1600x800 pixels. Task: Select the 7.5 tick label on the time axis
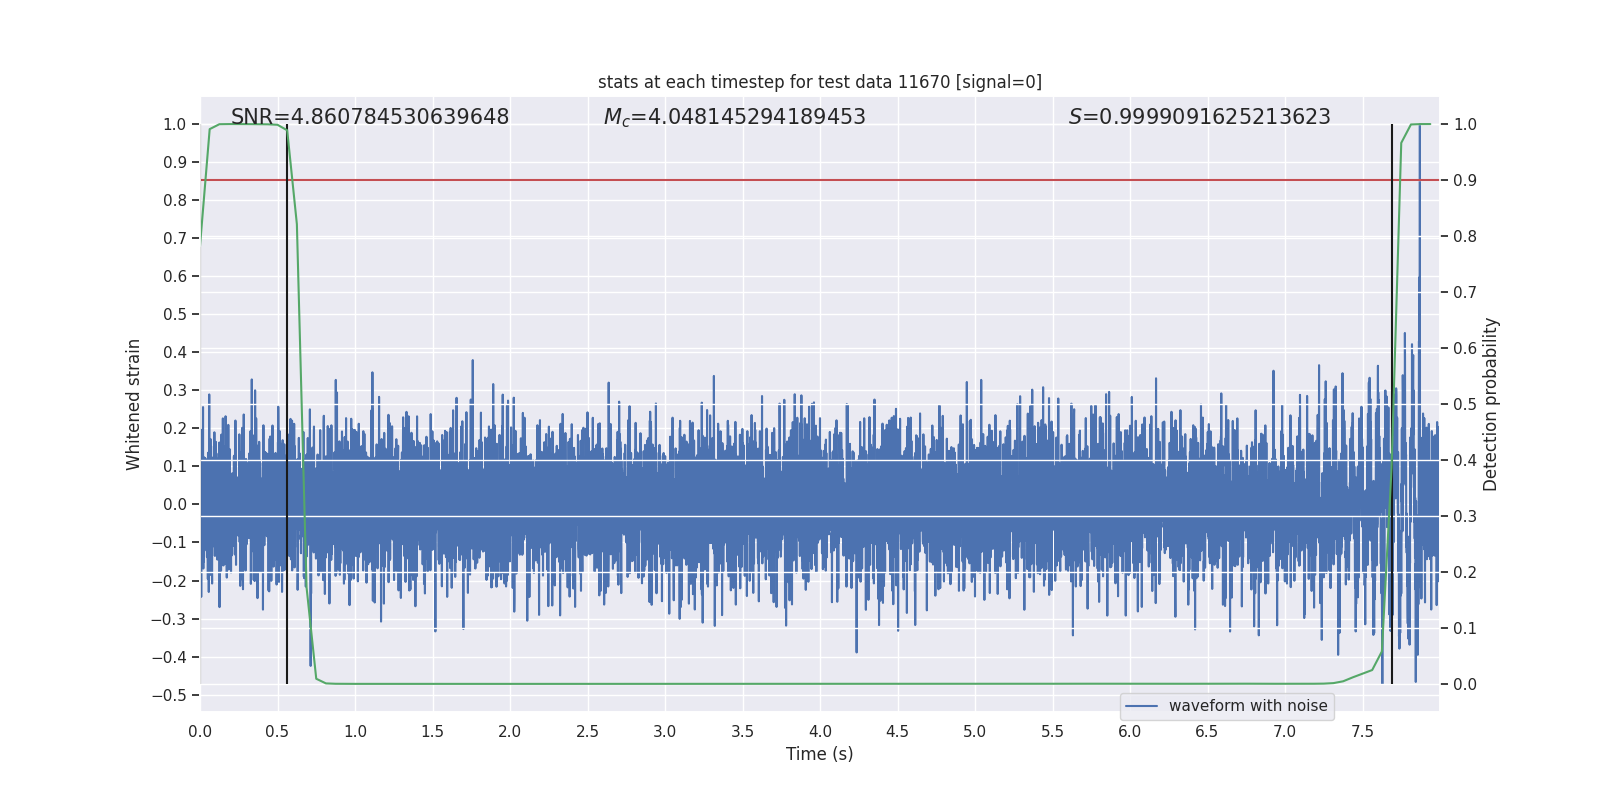(x=1362, y=732)
